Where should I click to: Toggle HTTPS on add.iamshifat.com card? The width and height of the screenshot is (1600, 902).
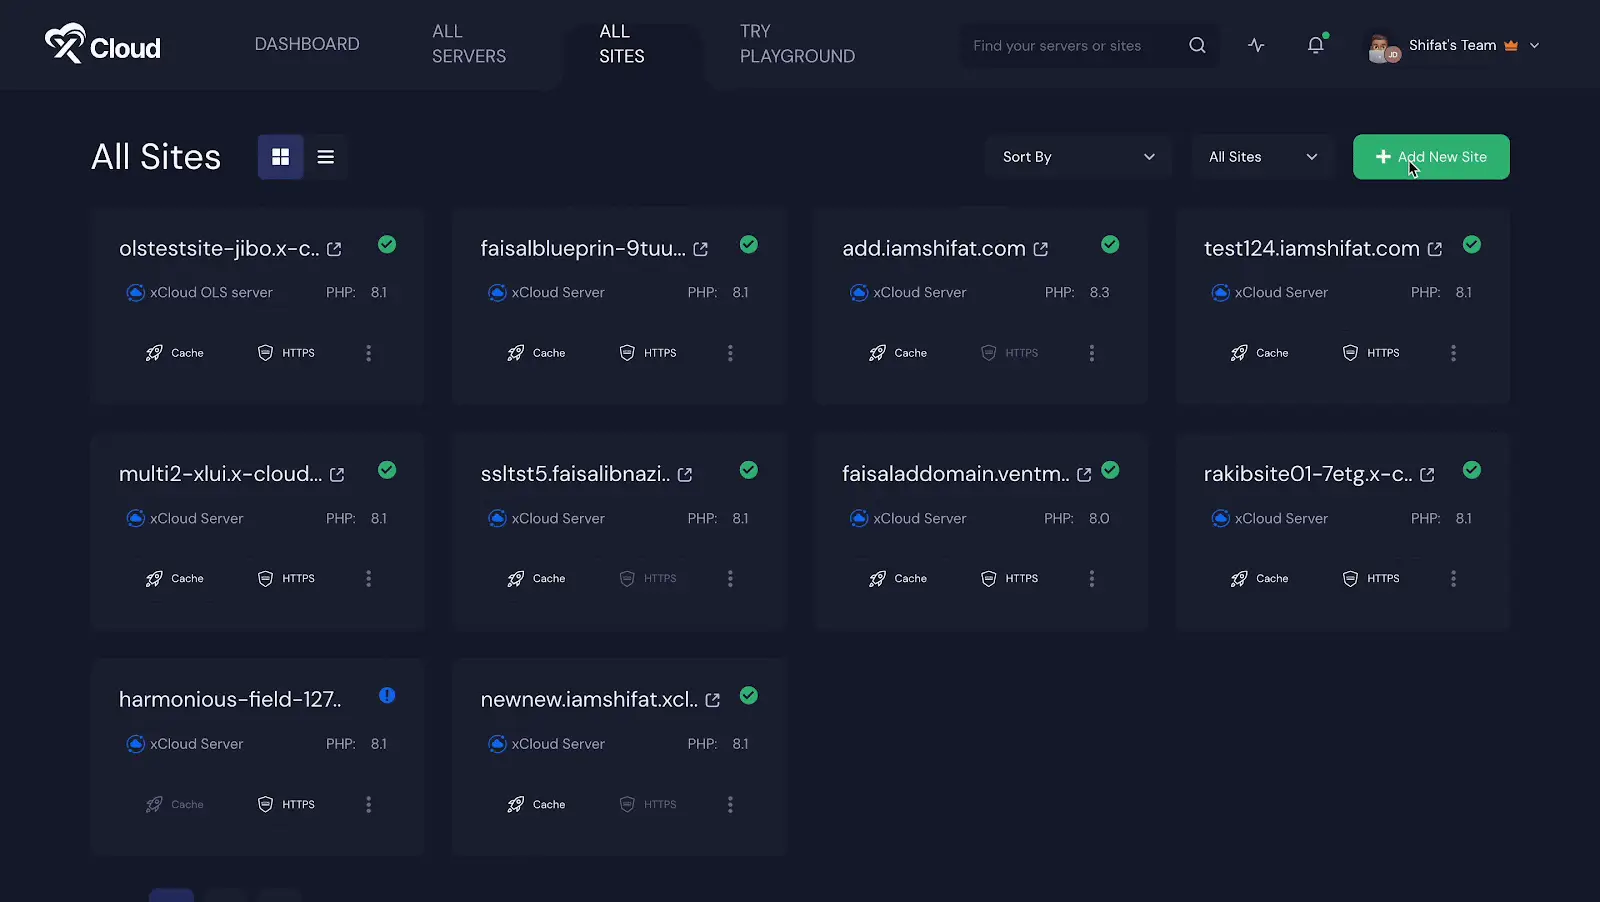point(1010,353)
